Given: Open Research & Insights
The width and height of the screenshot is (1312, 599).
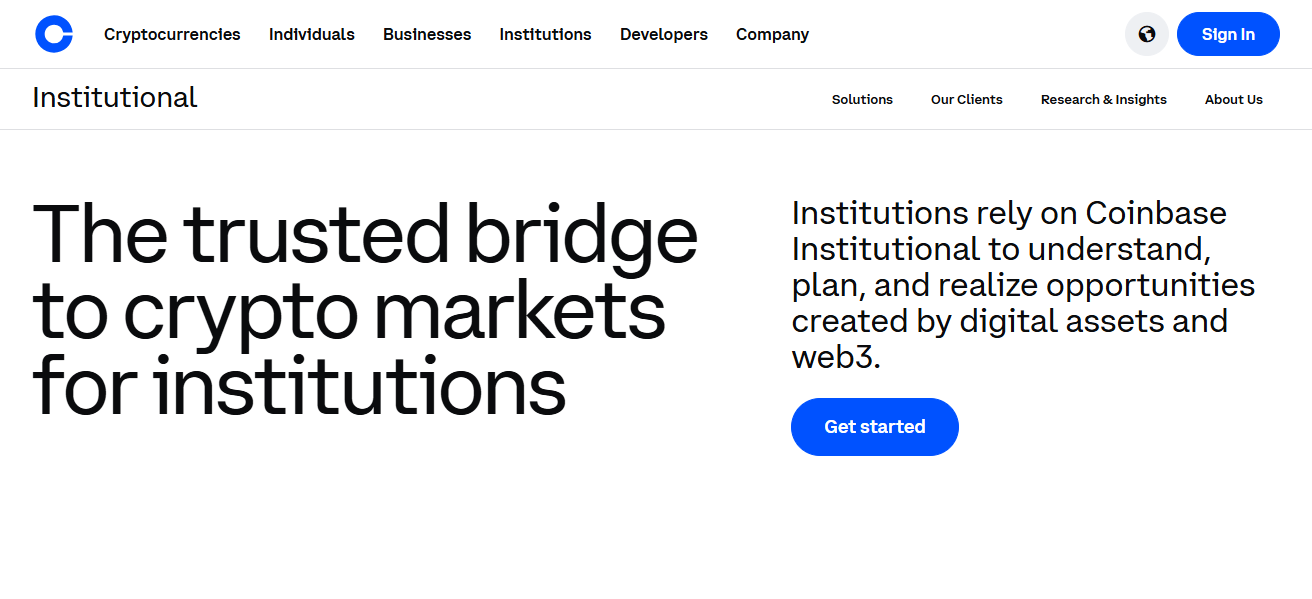Looking at the screenshot, I should coord(1103,99).
